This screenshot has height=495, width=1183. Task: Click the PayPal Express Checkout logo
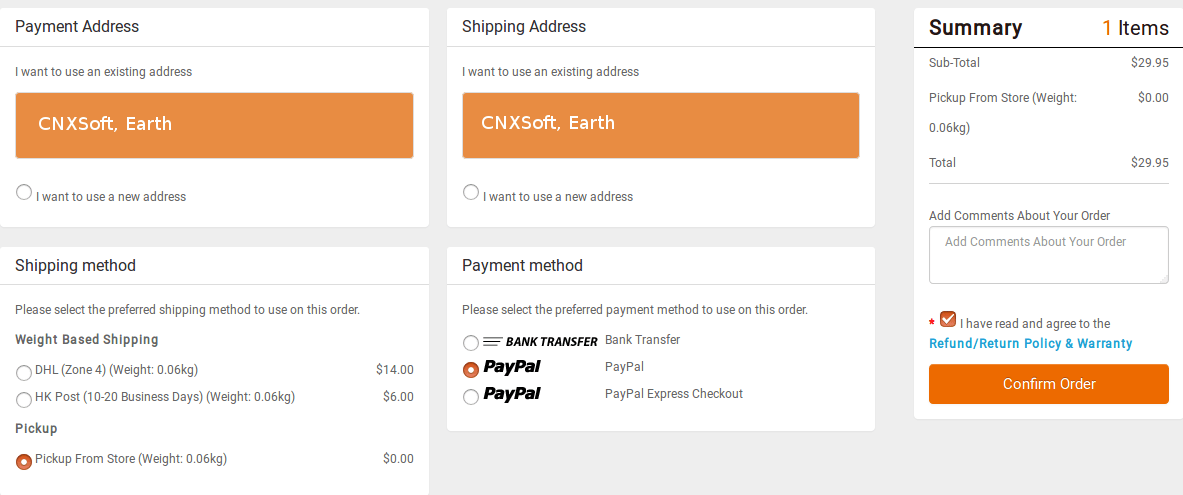tap(512, 394)
